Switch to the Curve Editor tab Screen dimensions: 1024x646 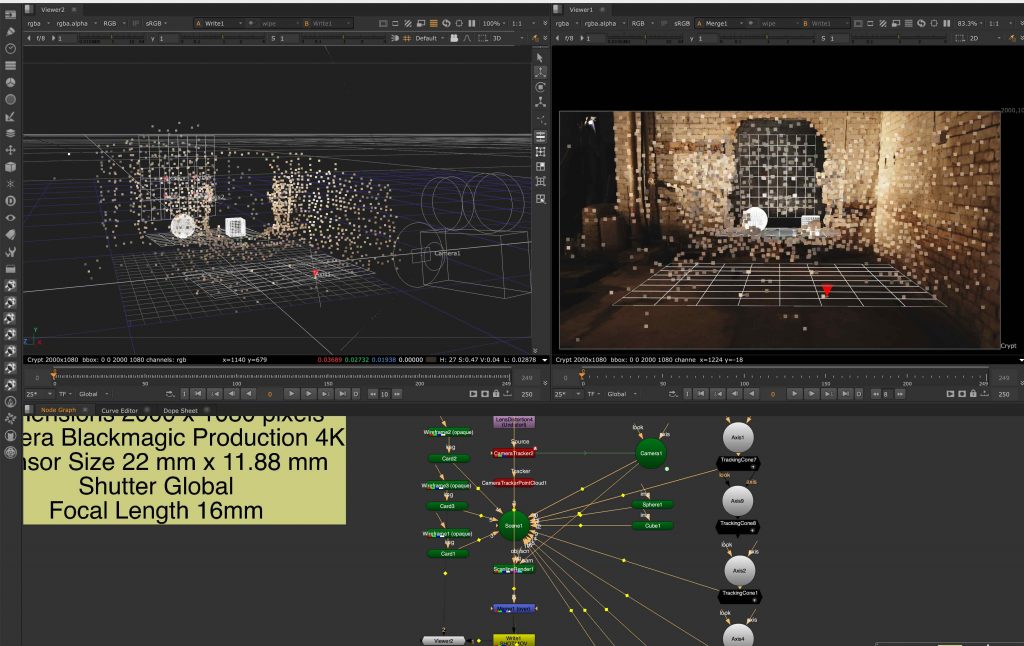[x=120, y=410]
